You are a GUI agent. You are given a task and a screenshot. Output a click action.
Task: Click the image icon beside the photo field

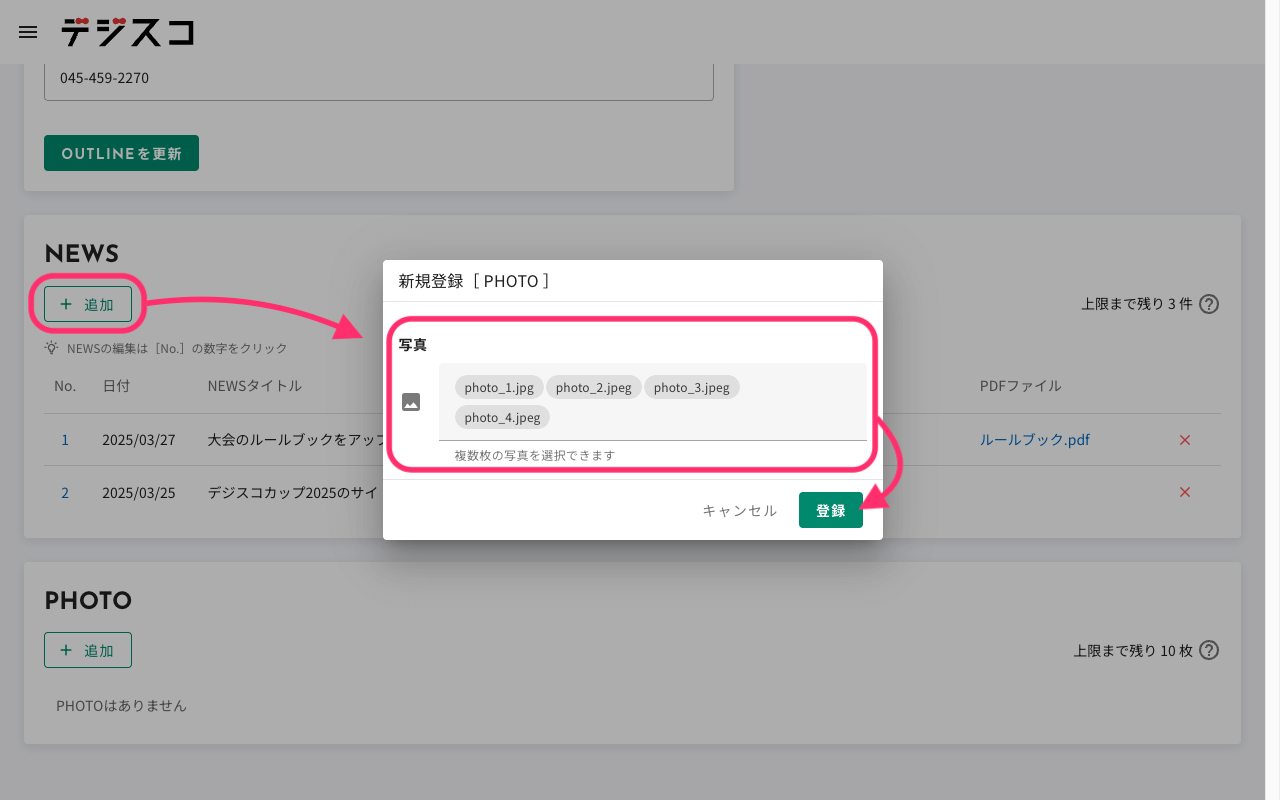point(411,402)
